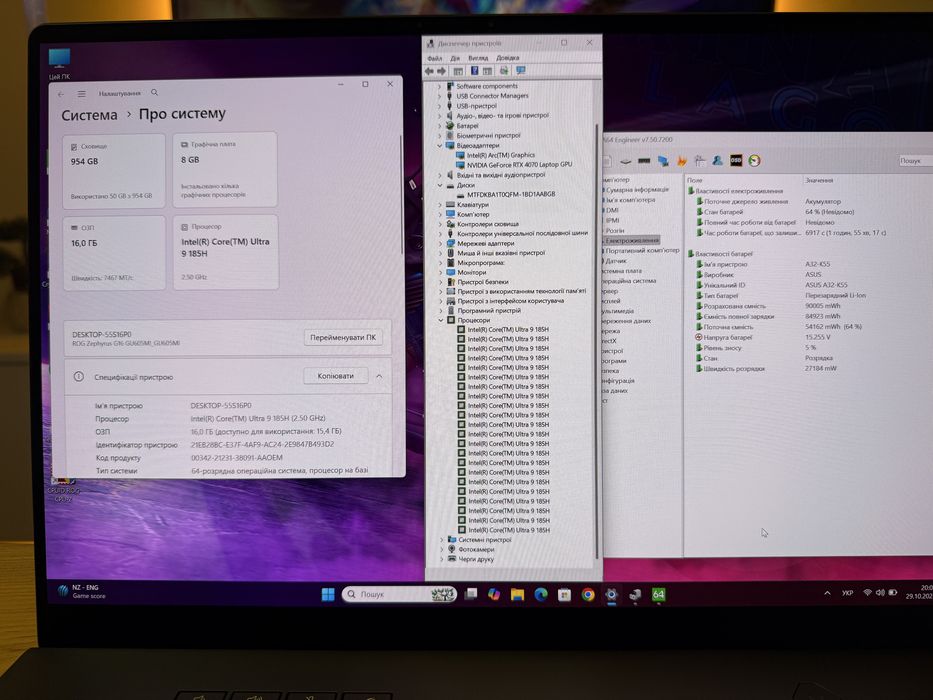Image resolution: width=933 pixels, height=700 pixels.
Task: Click the gauge icon in AIDA64 toolbar
Action: click(x=754, y=161)
